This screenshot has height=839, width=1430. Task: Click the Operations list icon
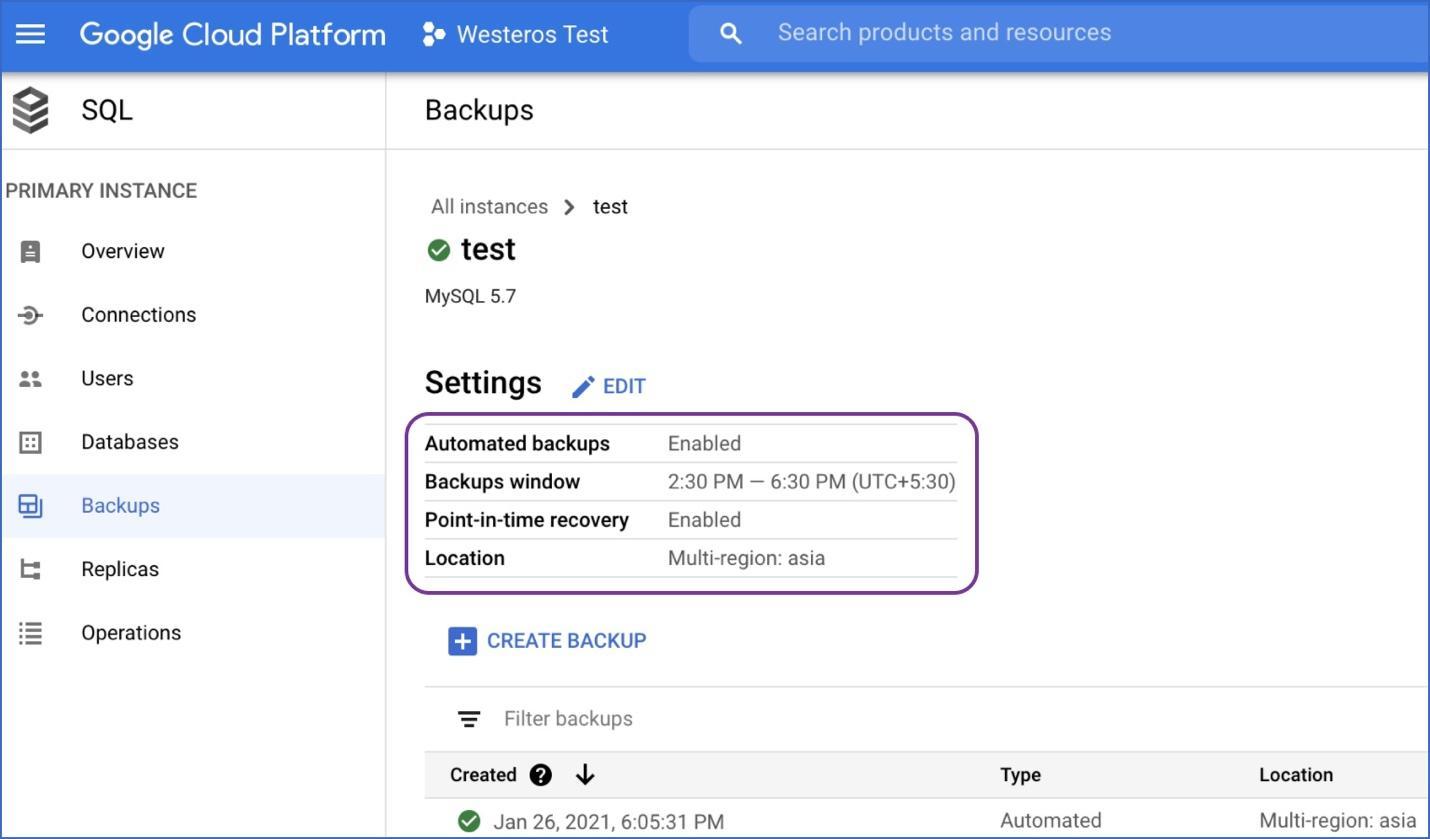tap(30, 633)
